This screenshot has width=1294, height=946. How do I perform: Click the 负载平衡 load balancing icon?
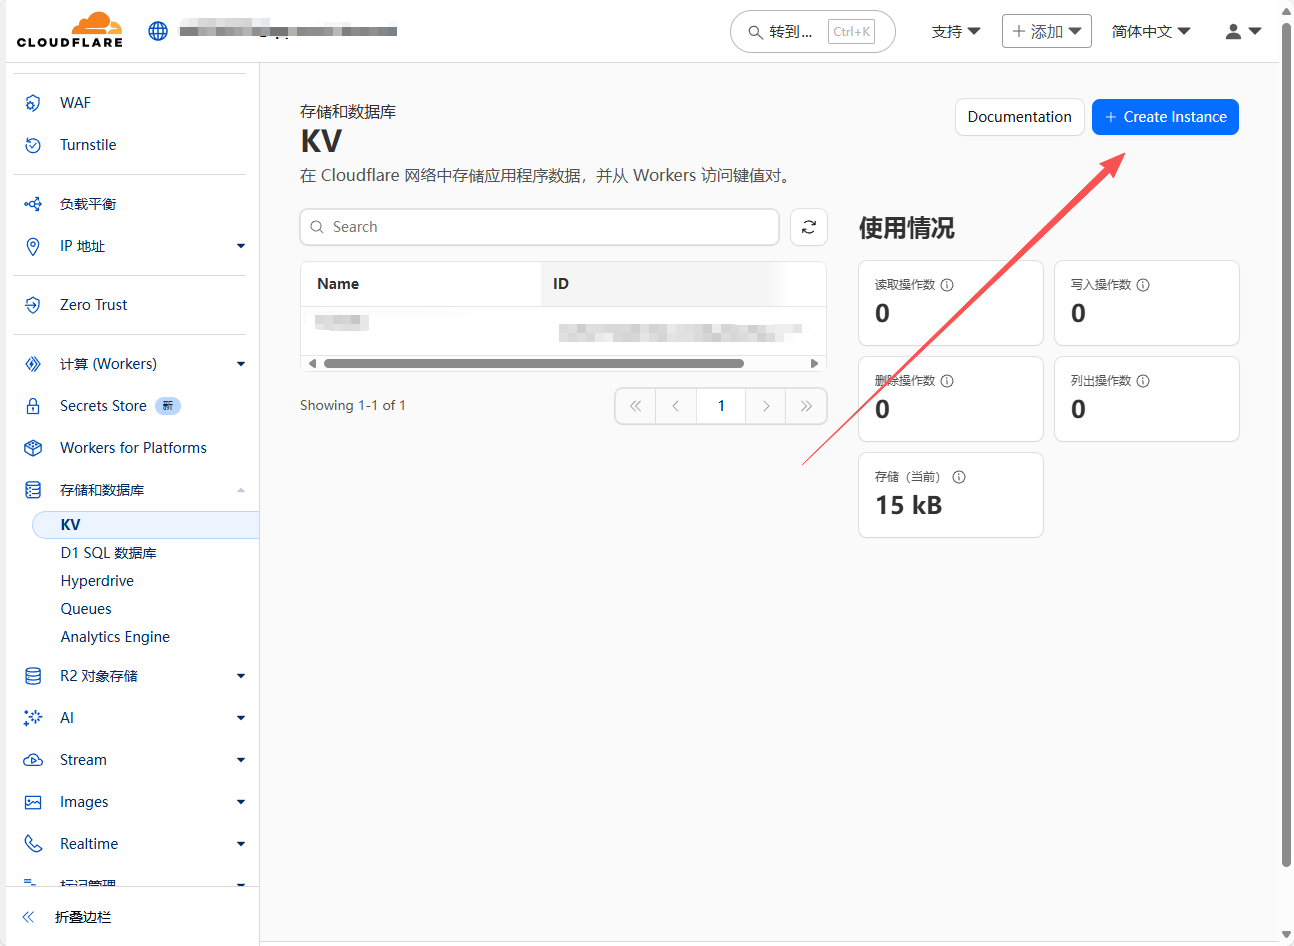(x=33, y=204)
